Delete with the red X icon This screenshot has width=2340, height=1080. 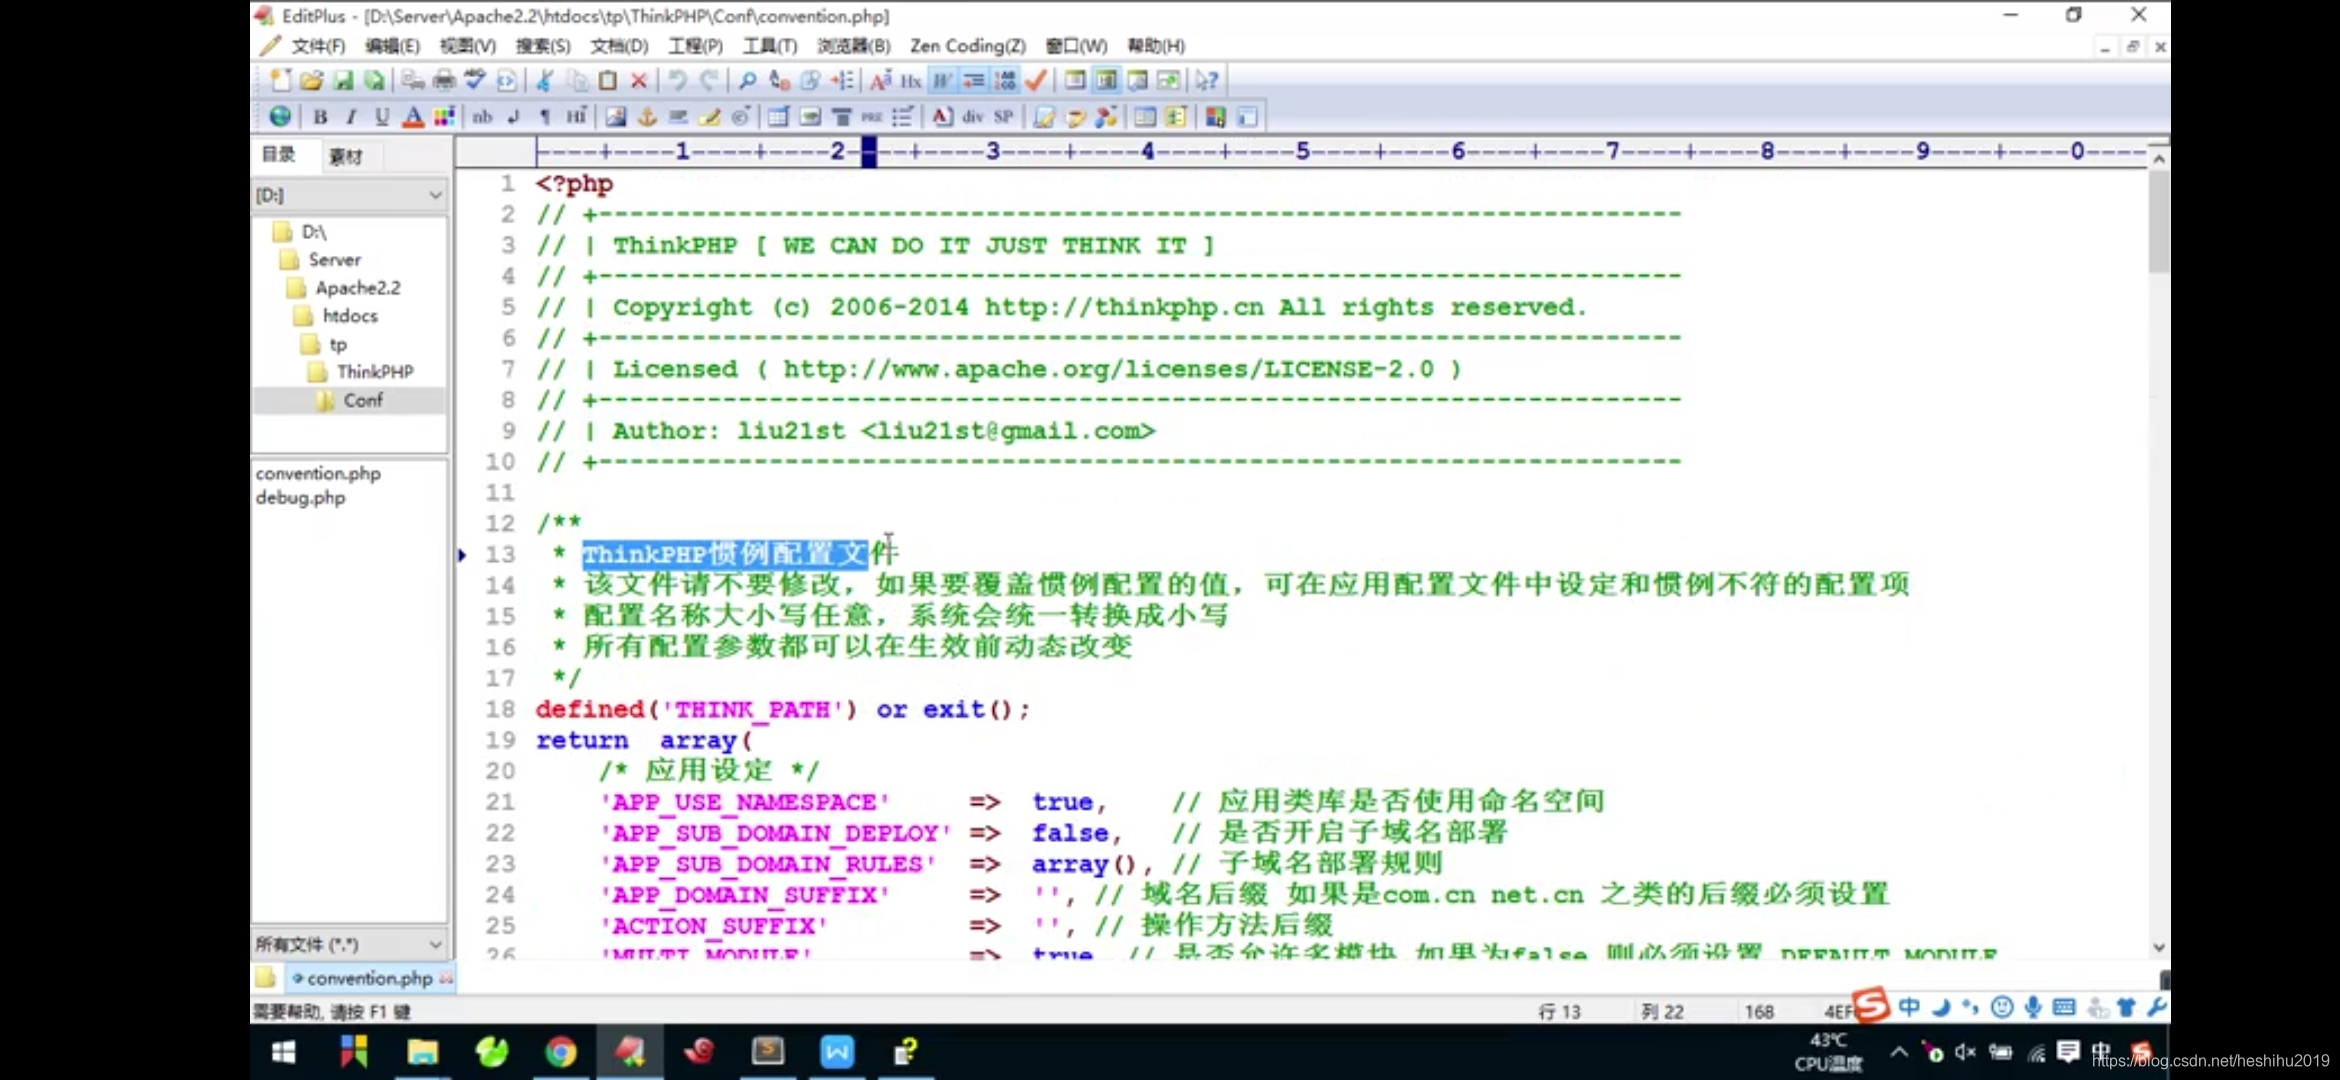point(639,80)
